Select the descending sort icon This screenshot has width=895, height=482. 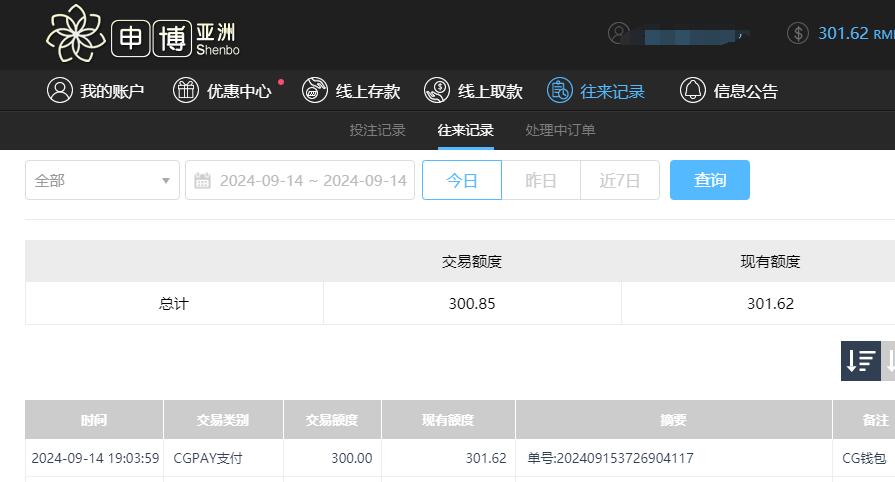[861, 361]
